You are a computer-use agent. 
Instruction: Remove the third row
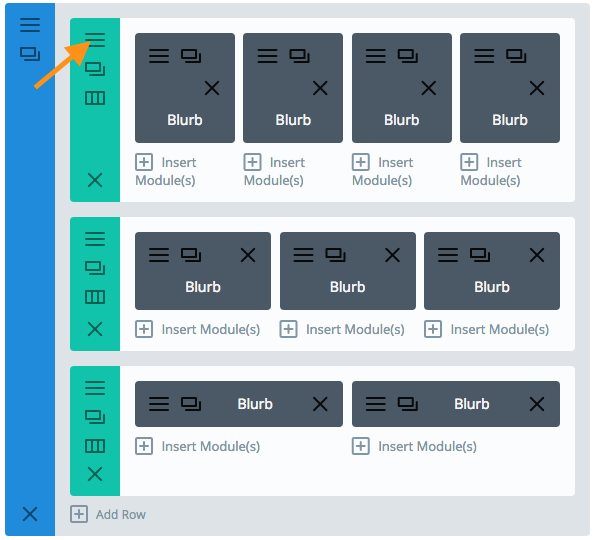tap(95, 474)
